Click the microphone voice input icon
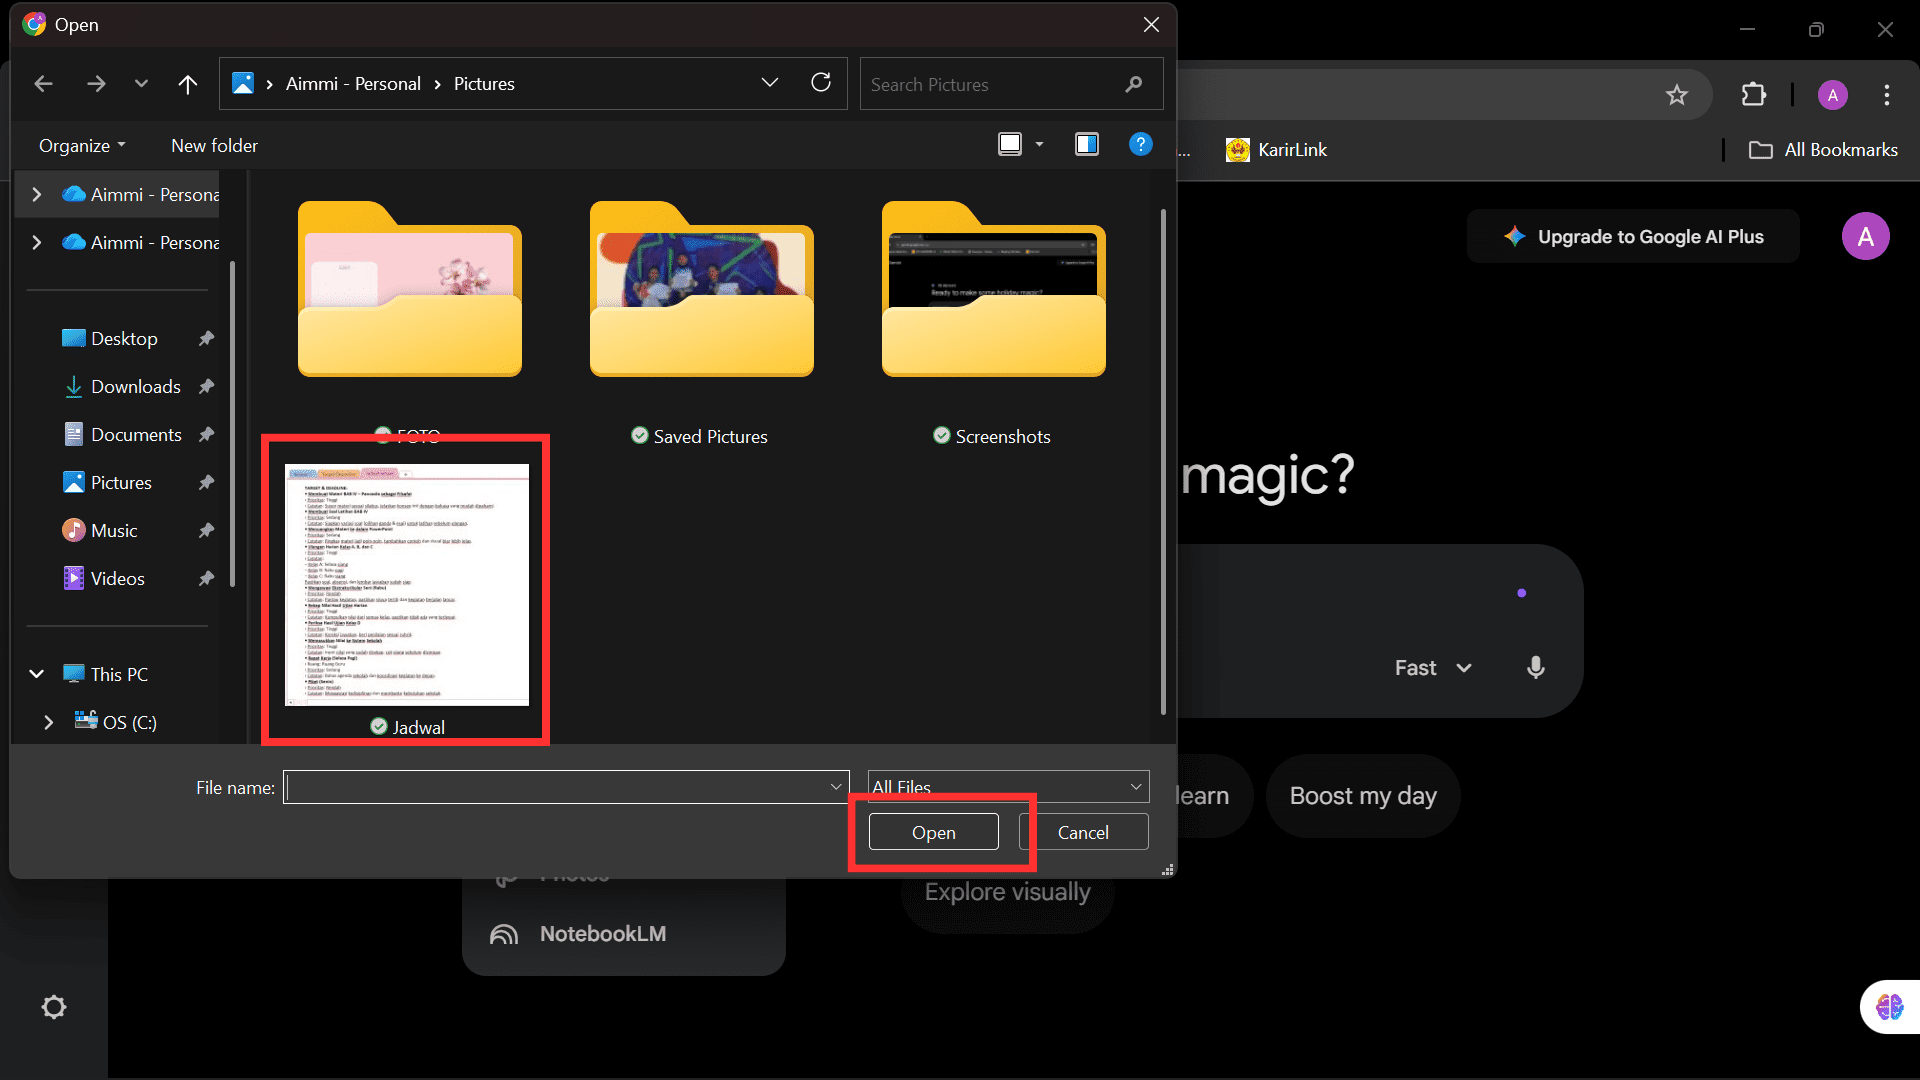Viewport: 1920px width, 1080px height. [x=1536, y=667]
